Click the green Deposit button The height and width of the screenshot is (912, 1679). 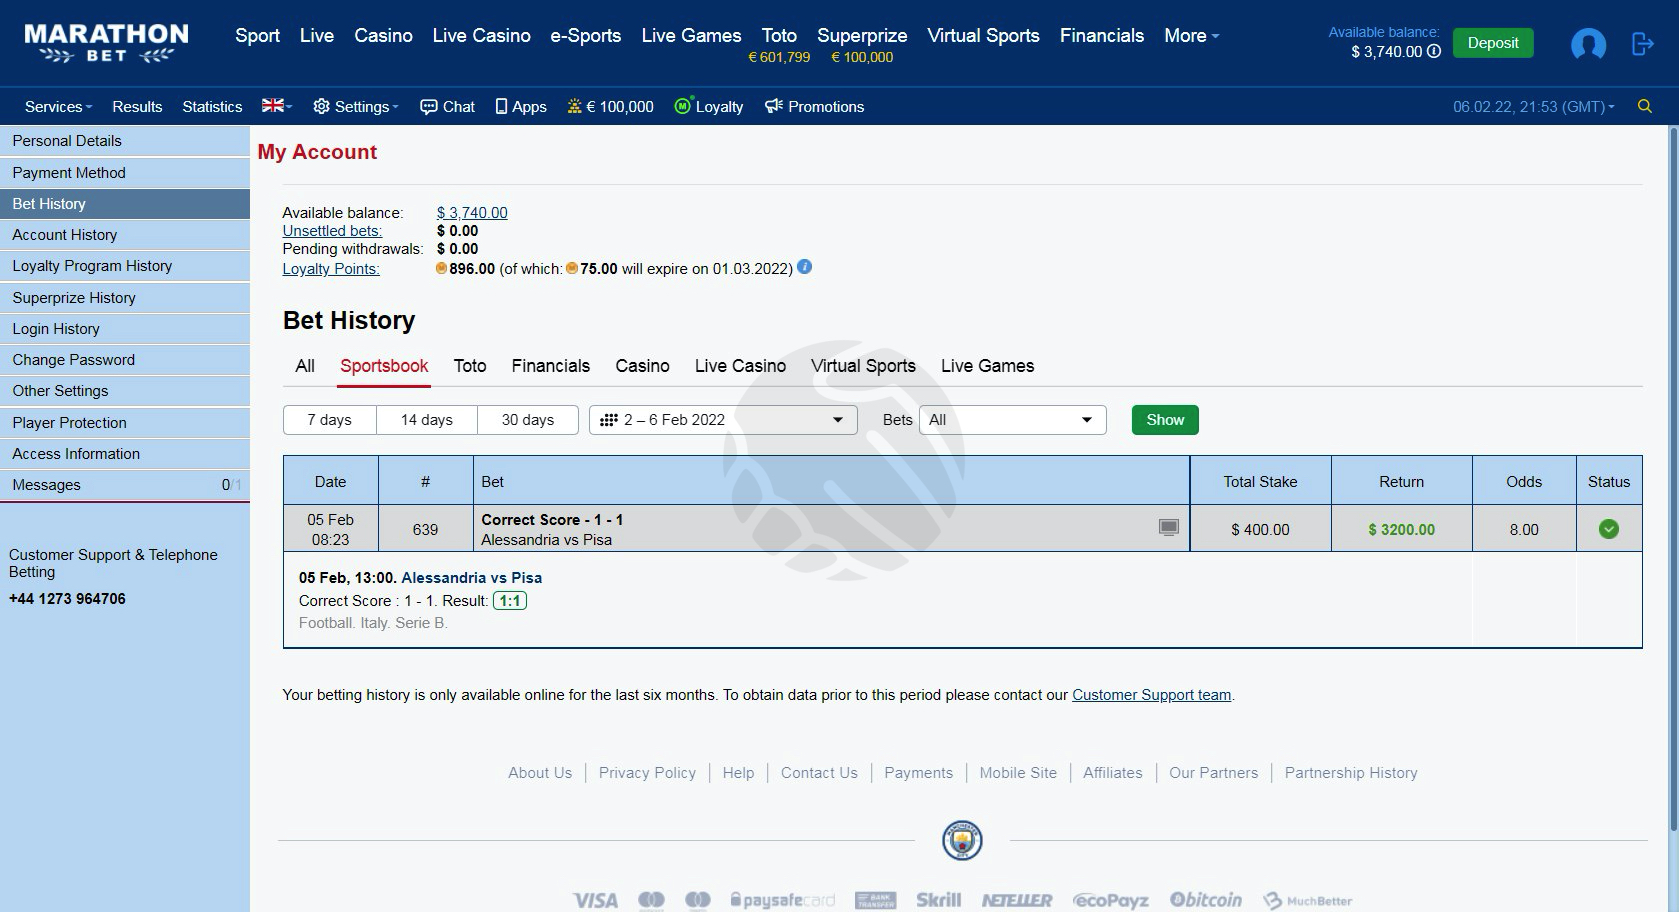pos(1492,43)
